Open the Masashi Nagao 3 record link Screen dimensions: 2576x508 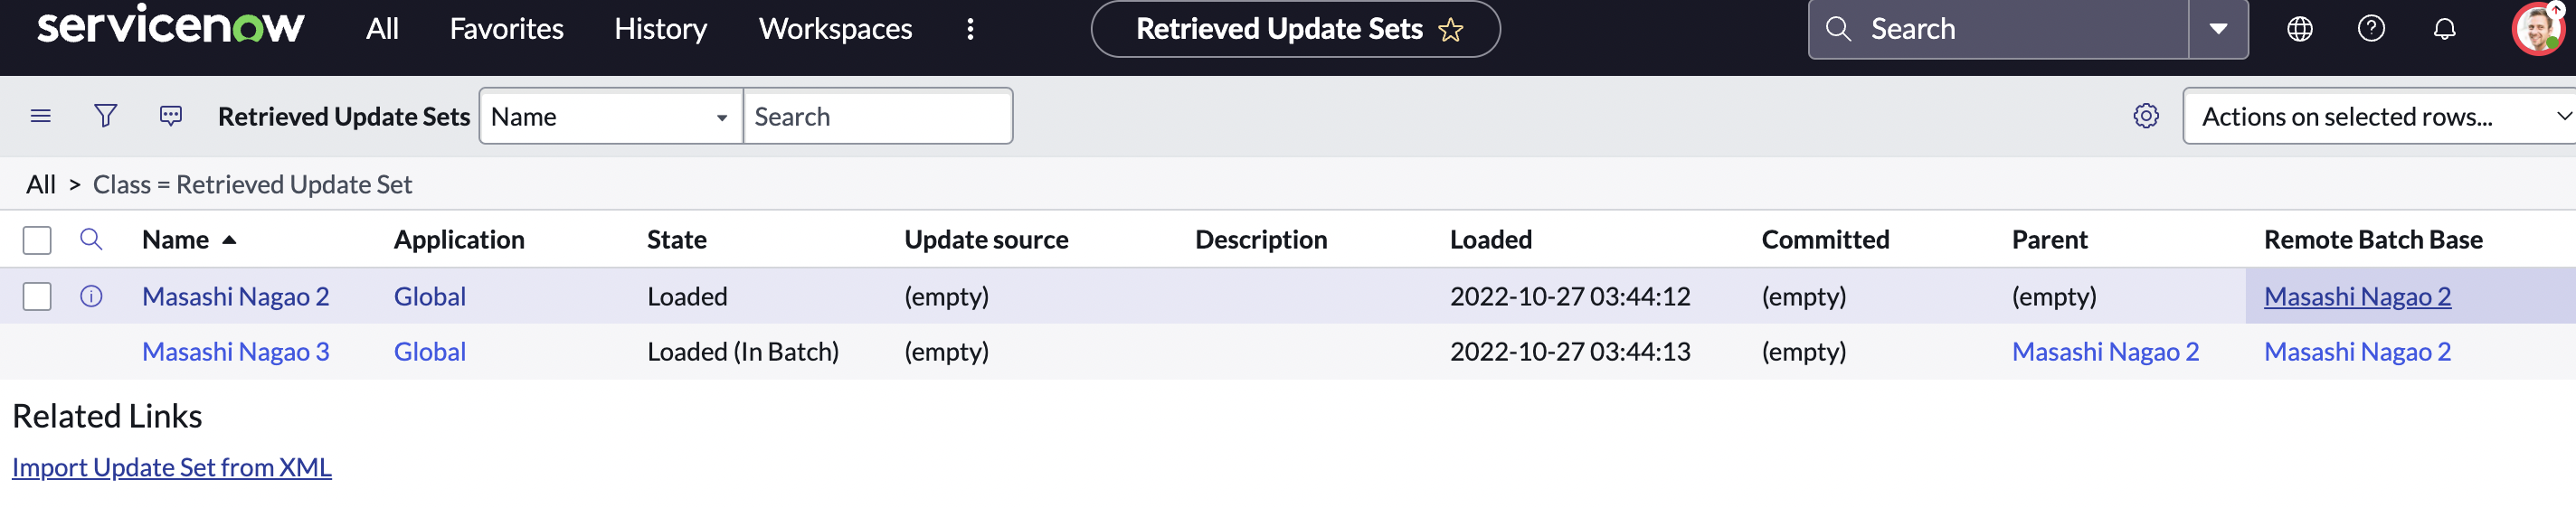pos(235,352)
